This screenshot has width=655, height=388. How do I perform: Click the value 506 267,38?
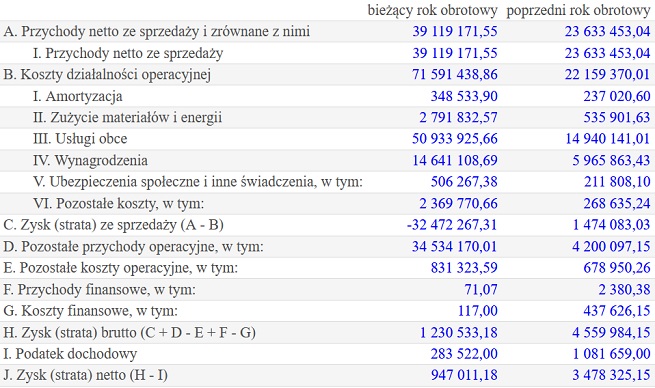pyautogui.click(x=464, y=182)
